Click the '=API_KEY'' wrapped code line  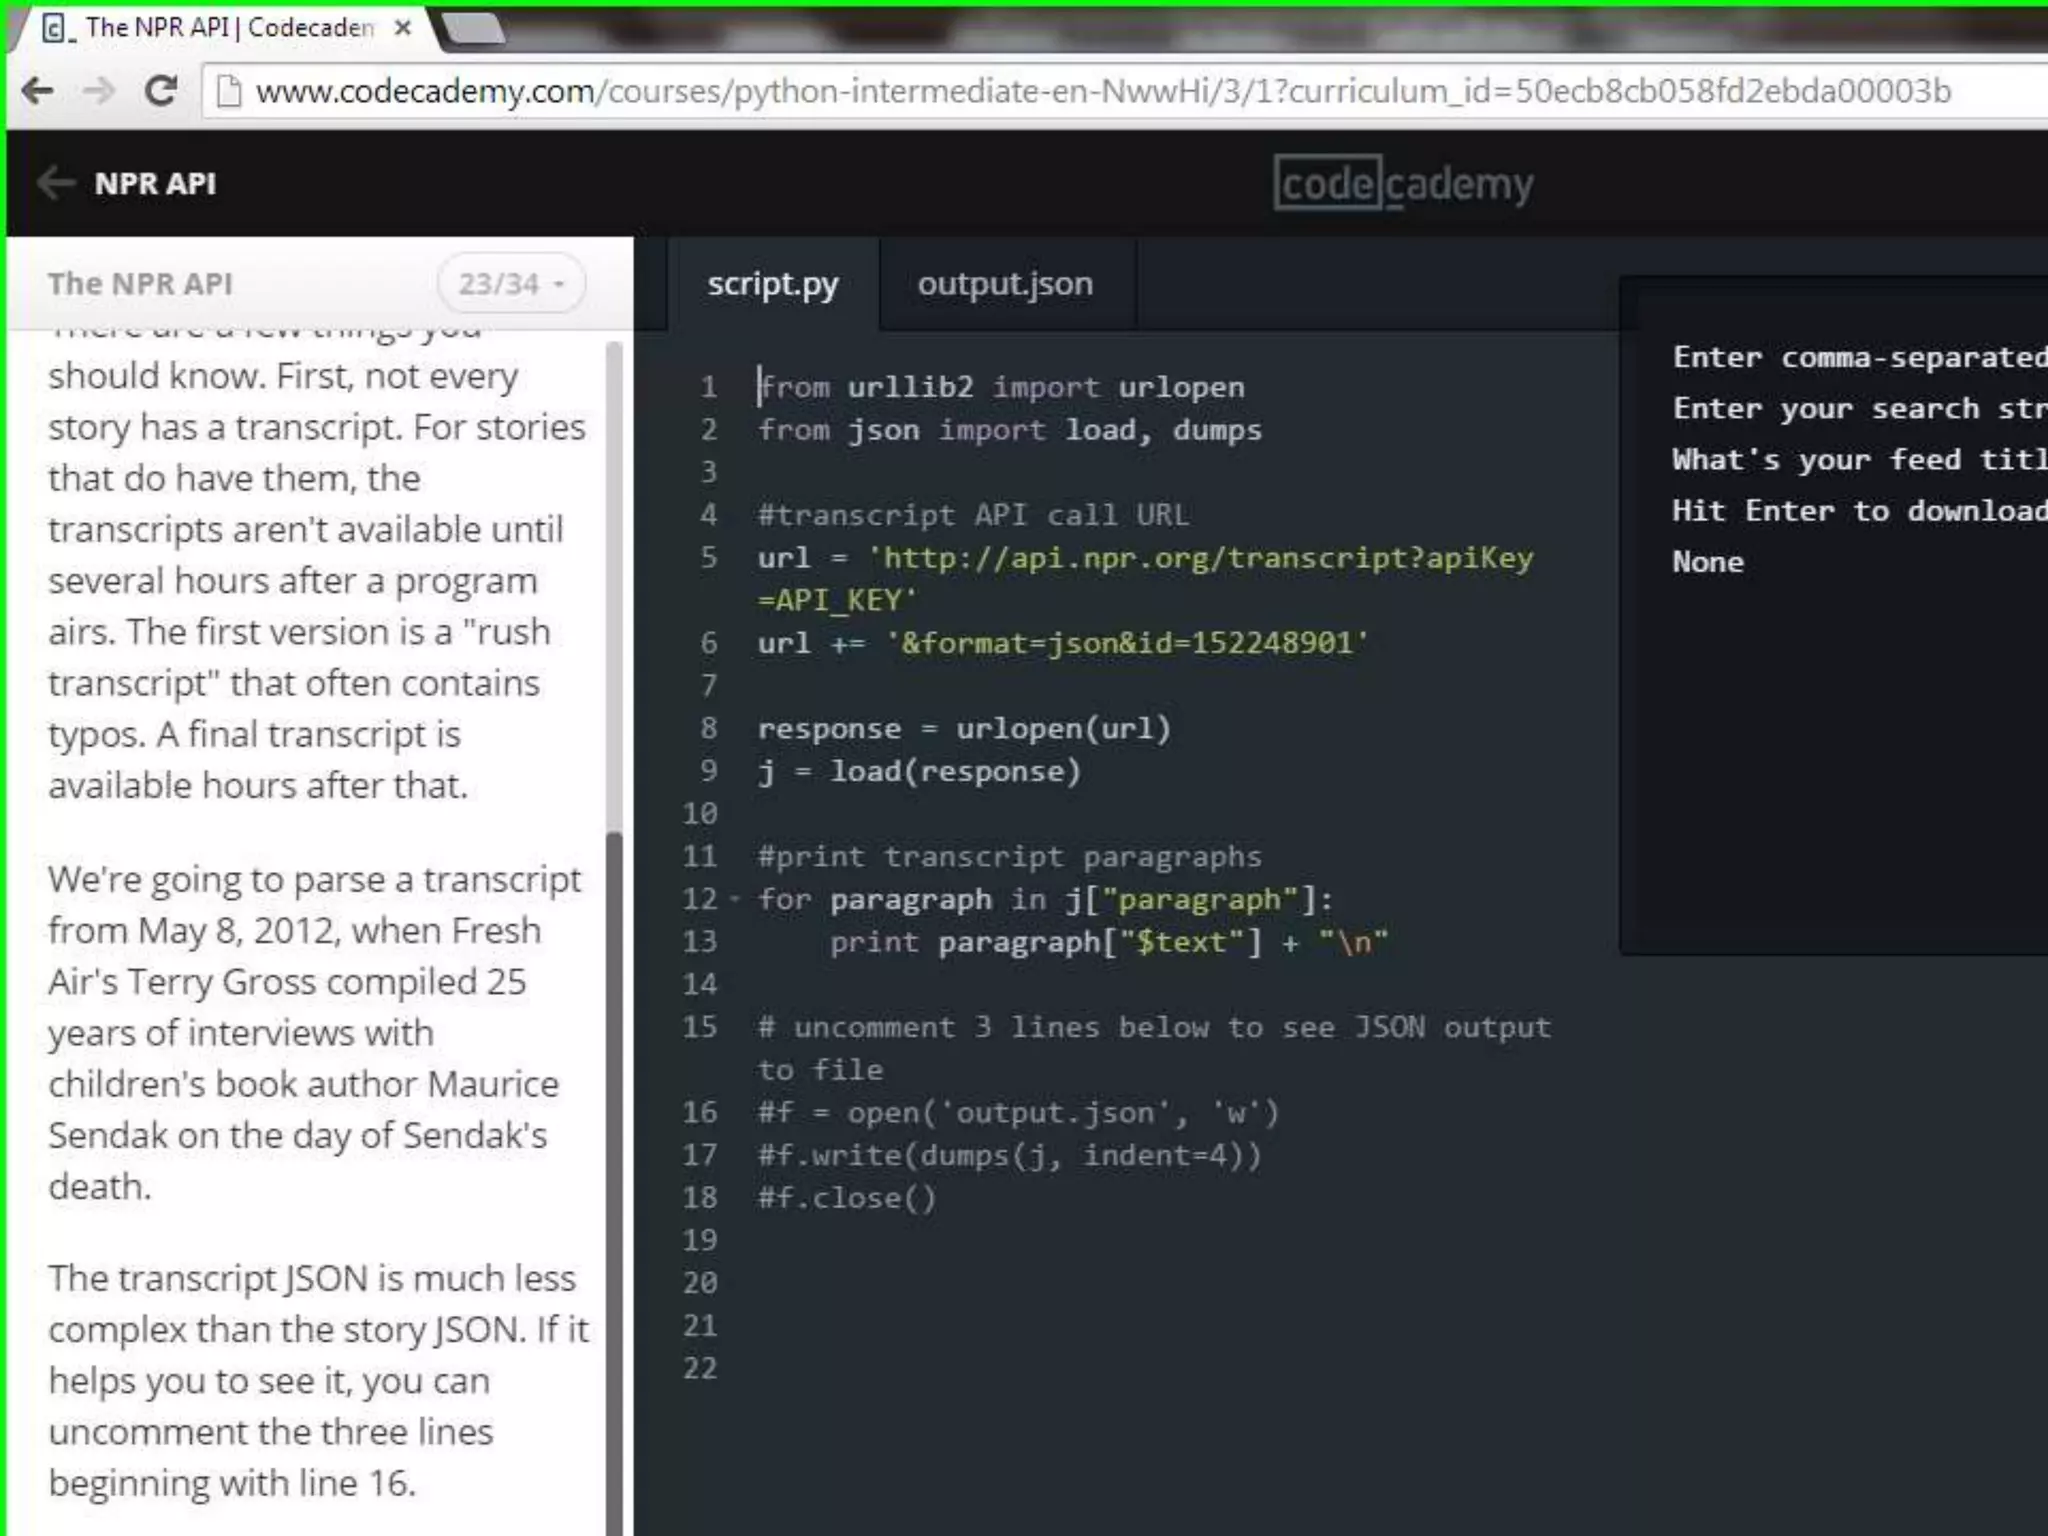(837, 600)
